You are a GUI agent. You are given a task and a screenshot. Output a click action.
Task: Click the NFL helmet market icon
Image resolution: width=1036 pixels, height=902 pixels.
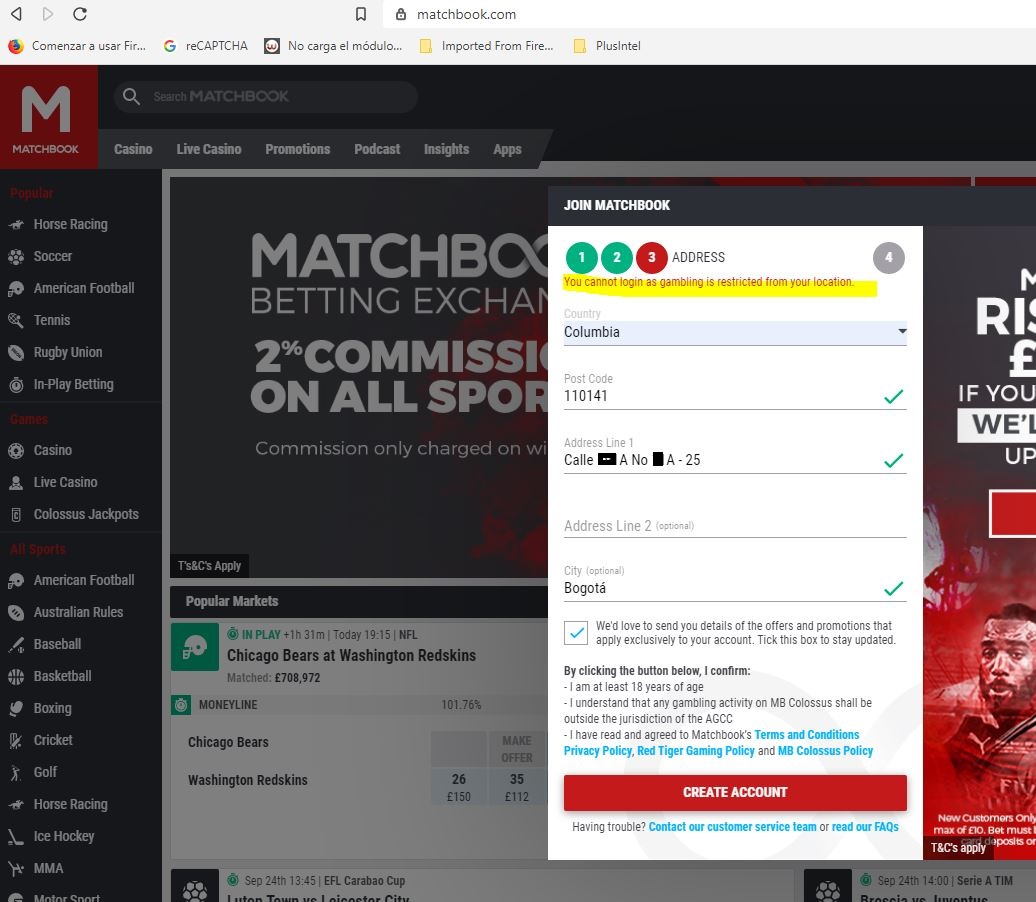point(195,647)
